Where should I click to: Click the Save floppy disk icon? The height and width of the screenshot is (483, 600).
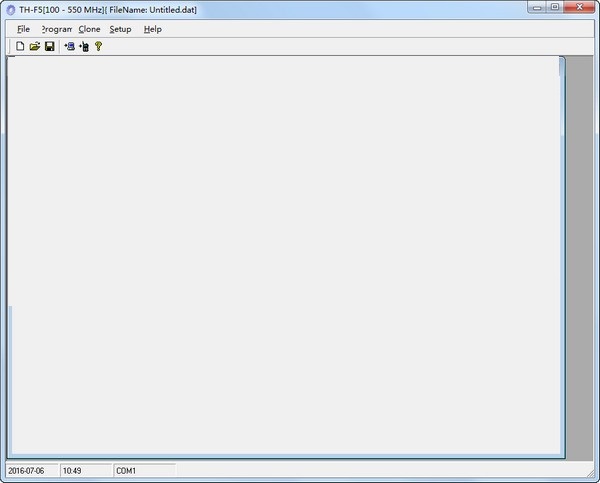[50, 46]
